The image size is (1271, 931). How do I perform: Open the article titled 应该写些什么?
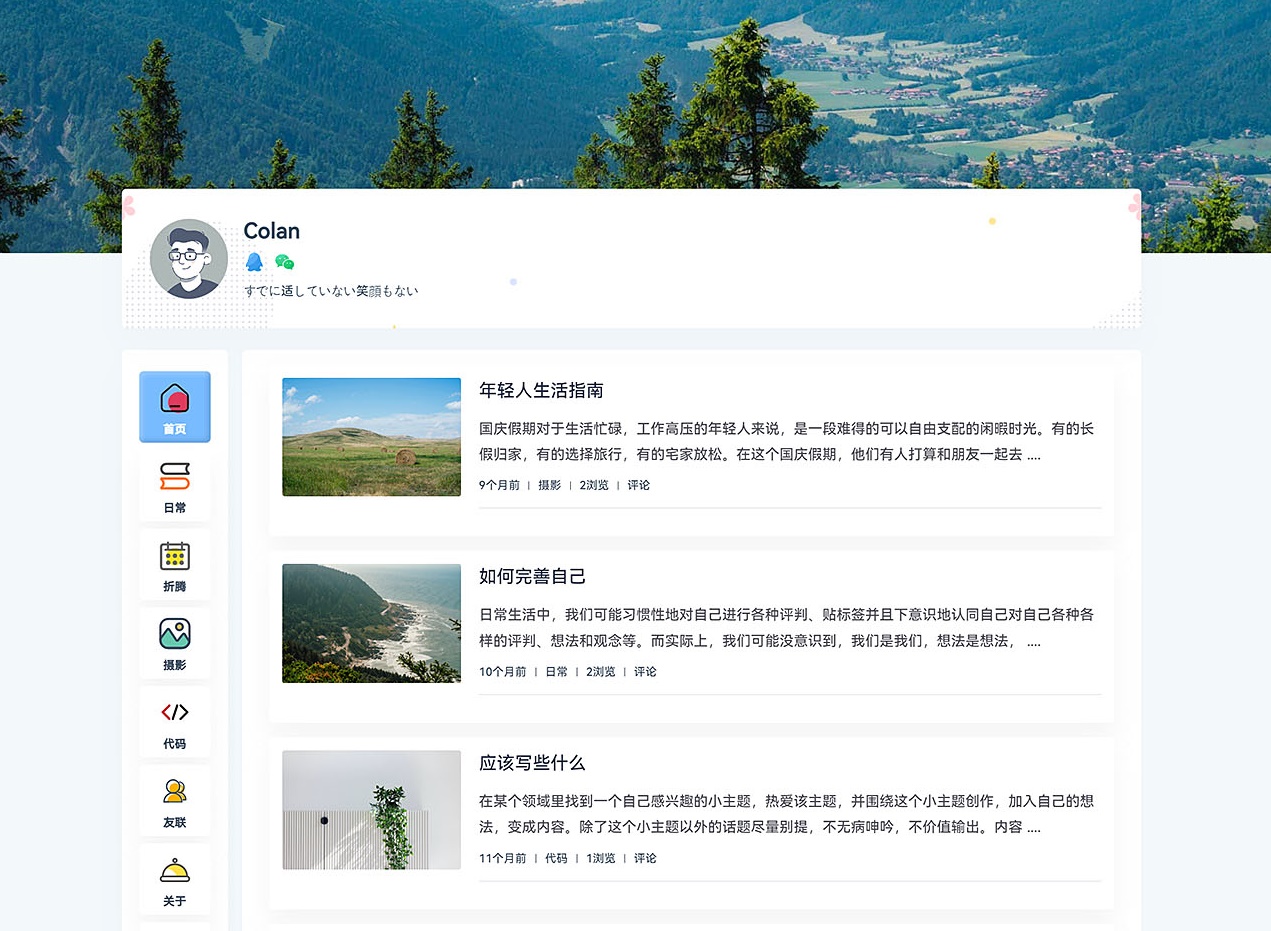click(x=532, y=763)
